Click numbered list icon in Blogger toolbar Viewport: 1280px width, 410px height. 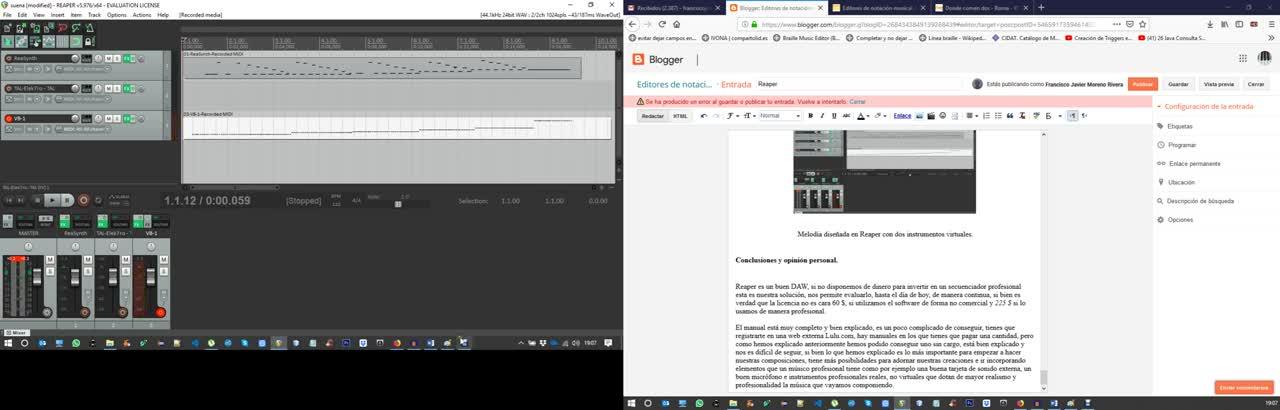[x=986, y=115]
